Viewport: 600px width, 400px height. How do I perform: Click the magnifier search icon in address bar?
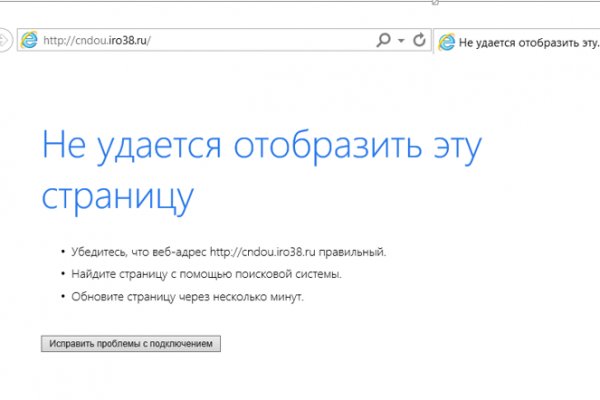coord(383,41)
